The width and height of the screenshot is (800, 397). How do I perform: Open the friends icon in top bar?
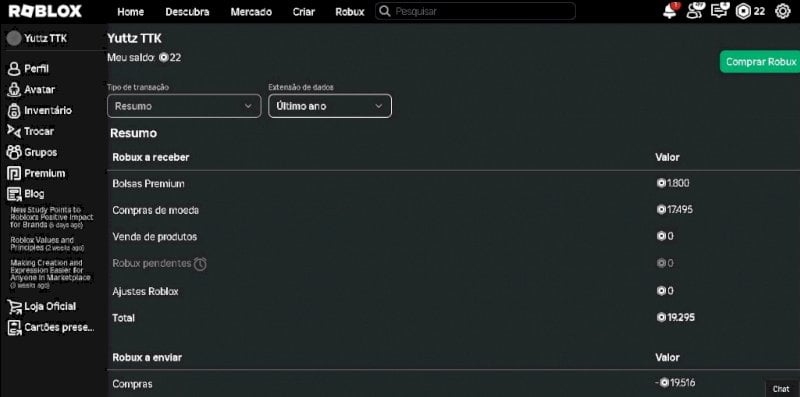click(694, 11)
